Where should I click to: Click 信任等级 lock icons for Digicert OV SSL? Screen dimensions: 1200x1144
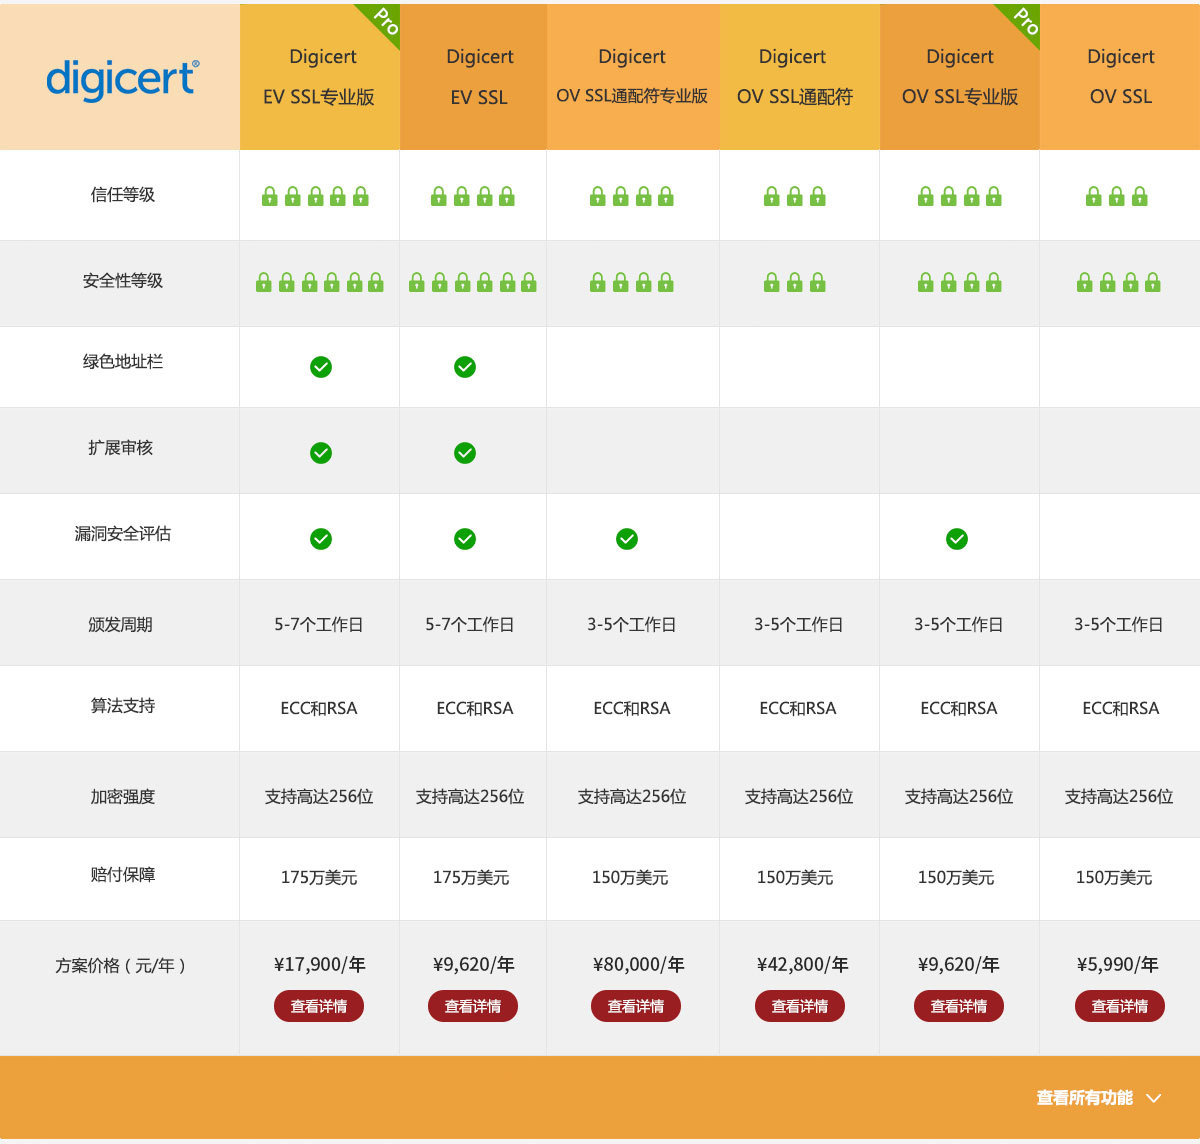click(1117, 196)
